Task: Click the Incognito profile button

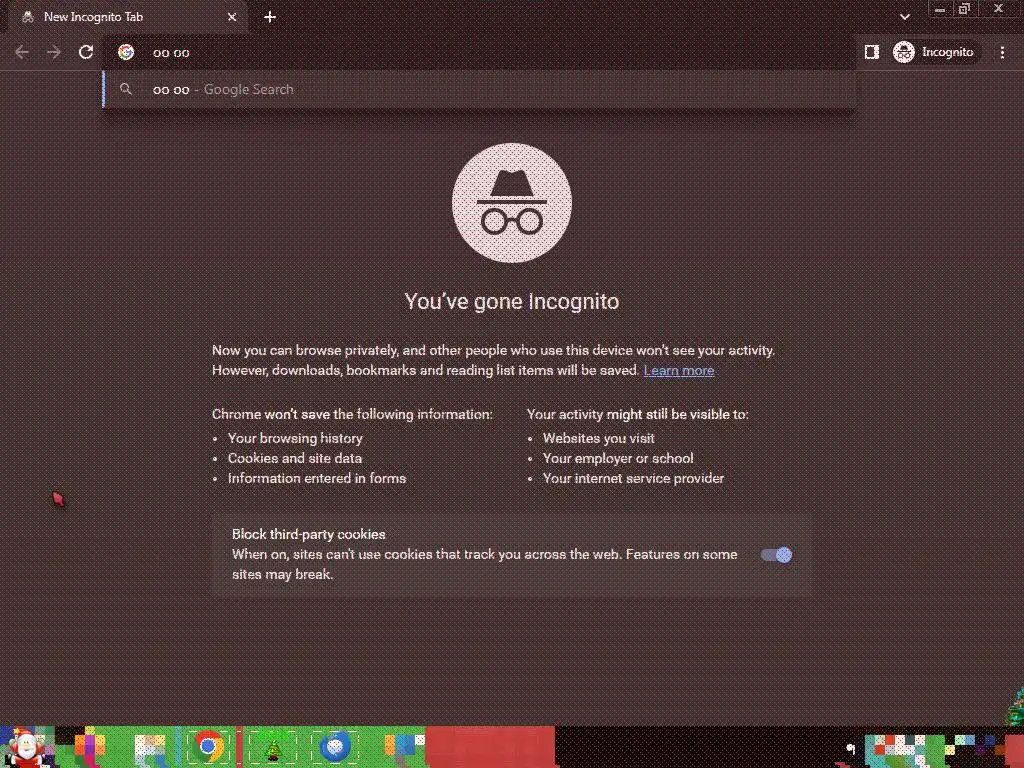Action: tap(934, 52)
